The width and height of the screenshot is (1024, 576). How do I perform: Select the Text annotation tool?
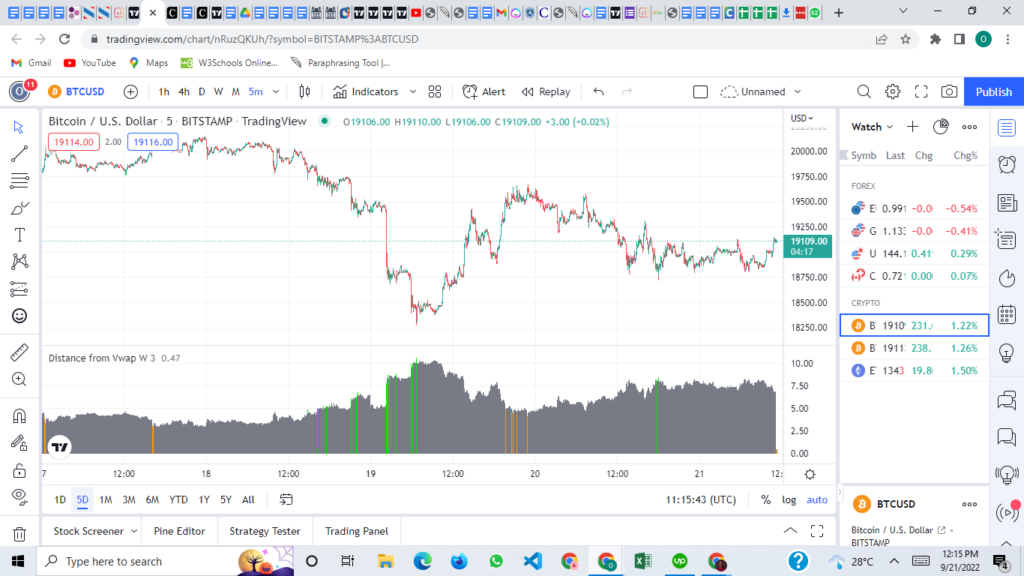[x=19, y=235]
